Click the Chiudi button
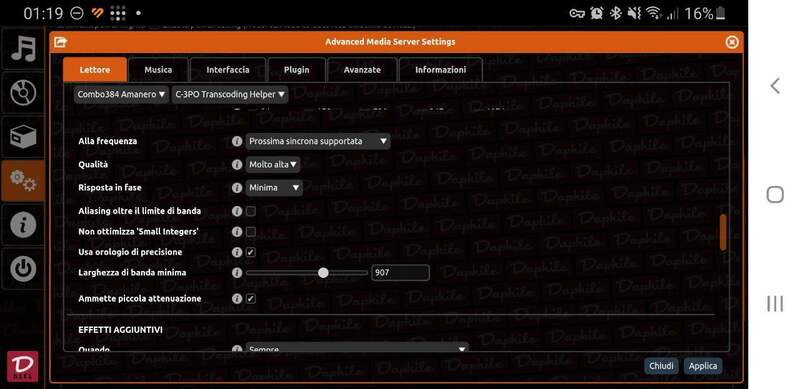The width and height of the screenshot is (800, 389). point(661,366)
